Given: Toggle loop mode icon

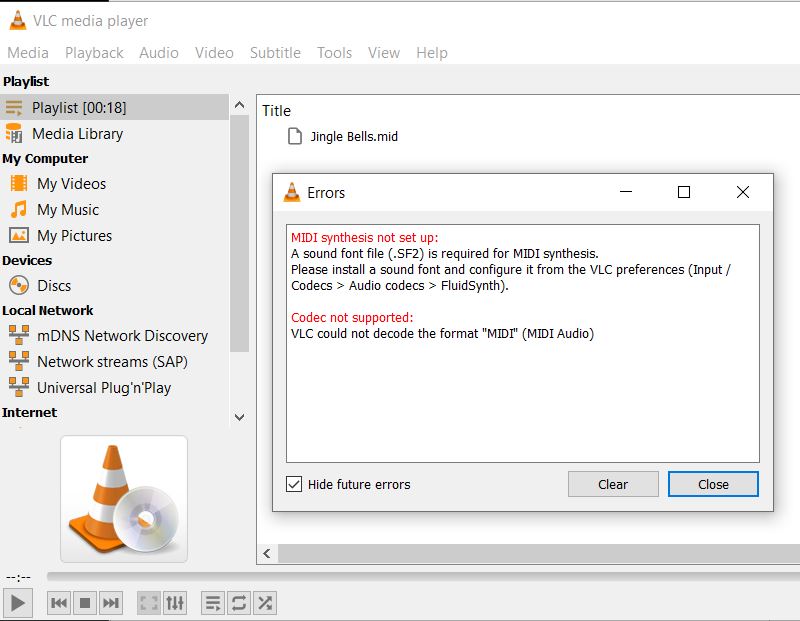Looking at the screenshot, I should [x=239, y=603].
